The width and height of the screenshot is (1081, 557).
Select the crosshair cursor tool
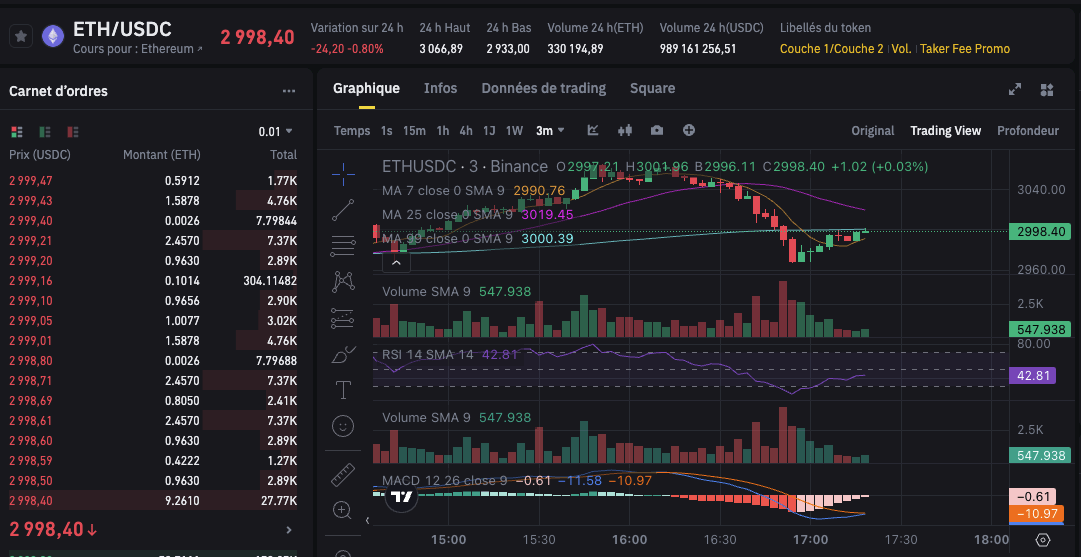343,175
